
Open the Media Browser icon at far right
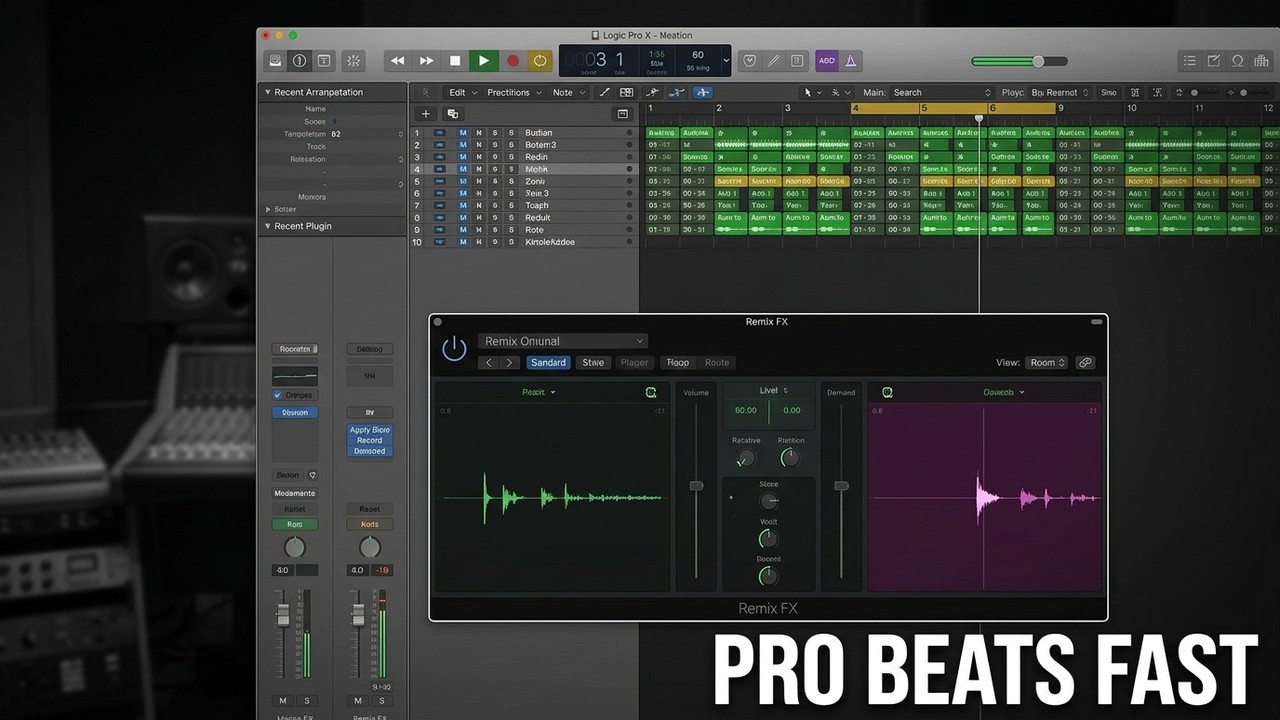pyautogui.click(x=1262, y=61)
